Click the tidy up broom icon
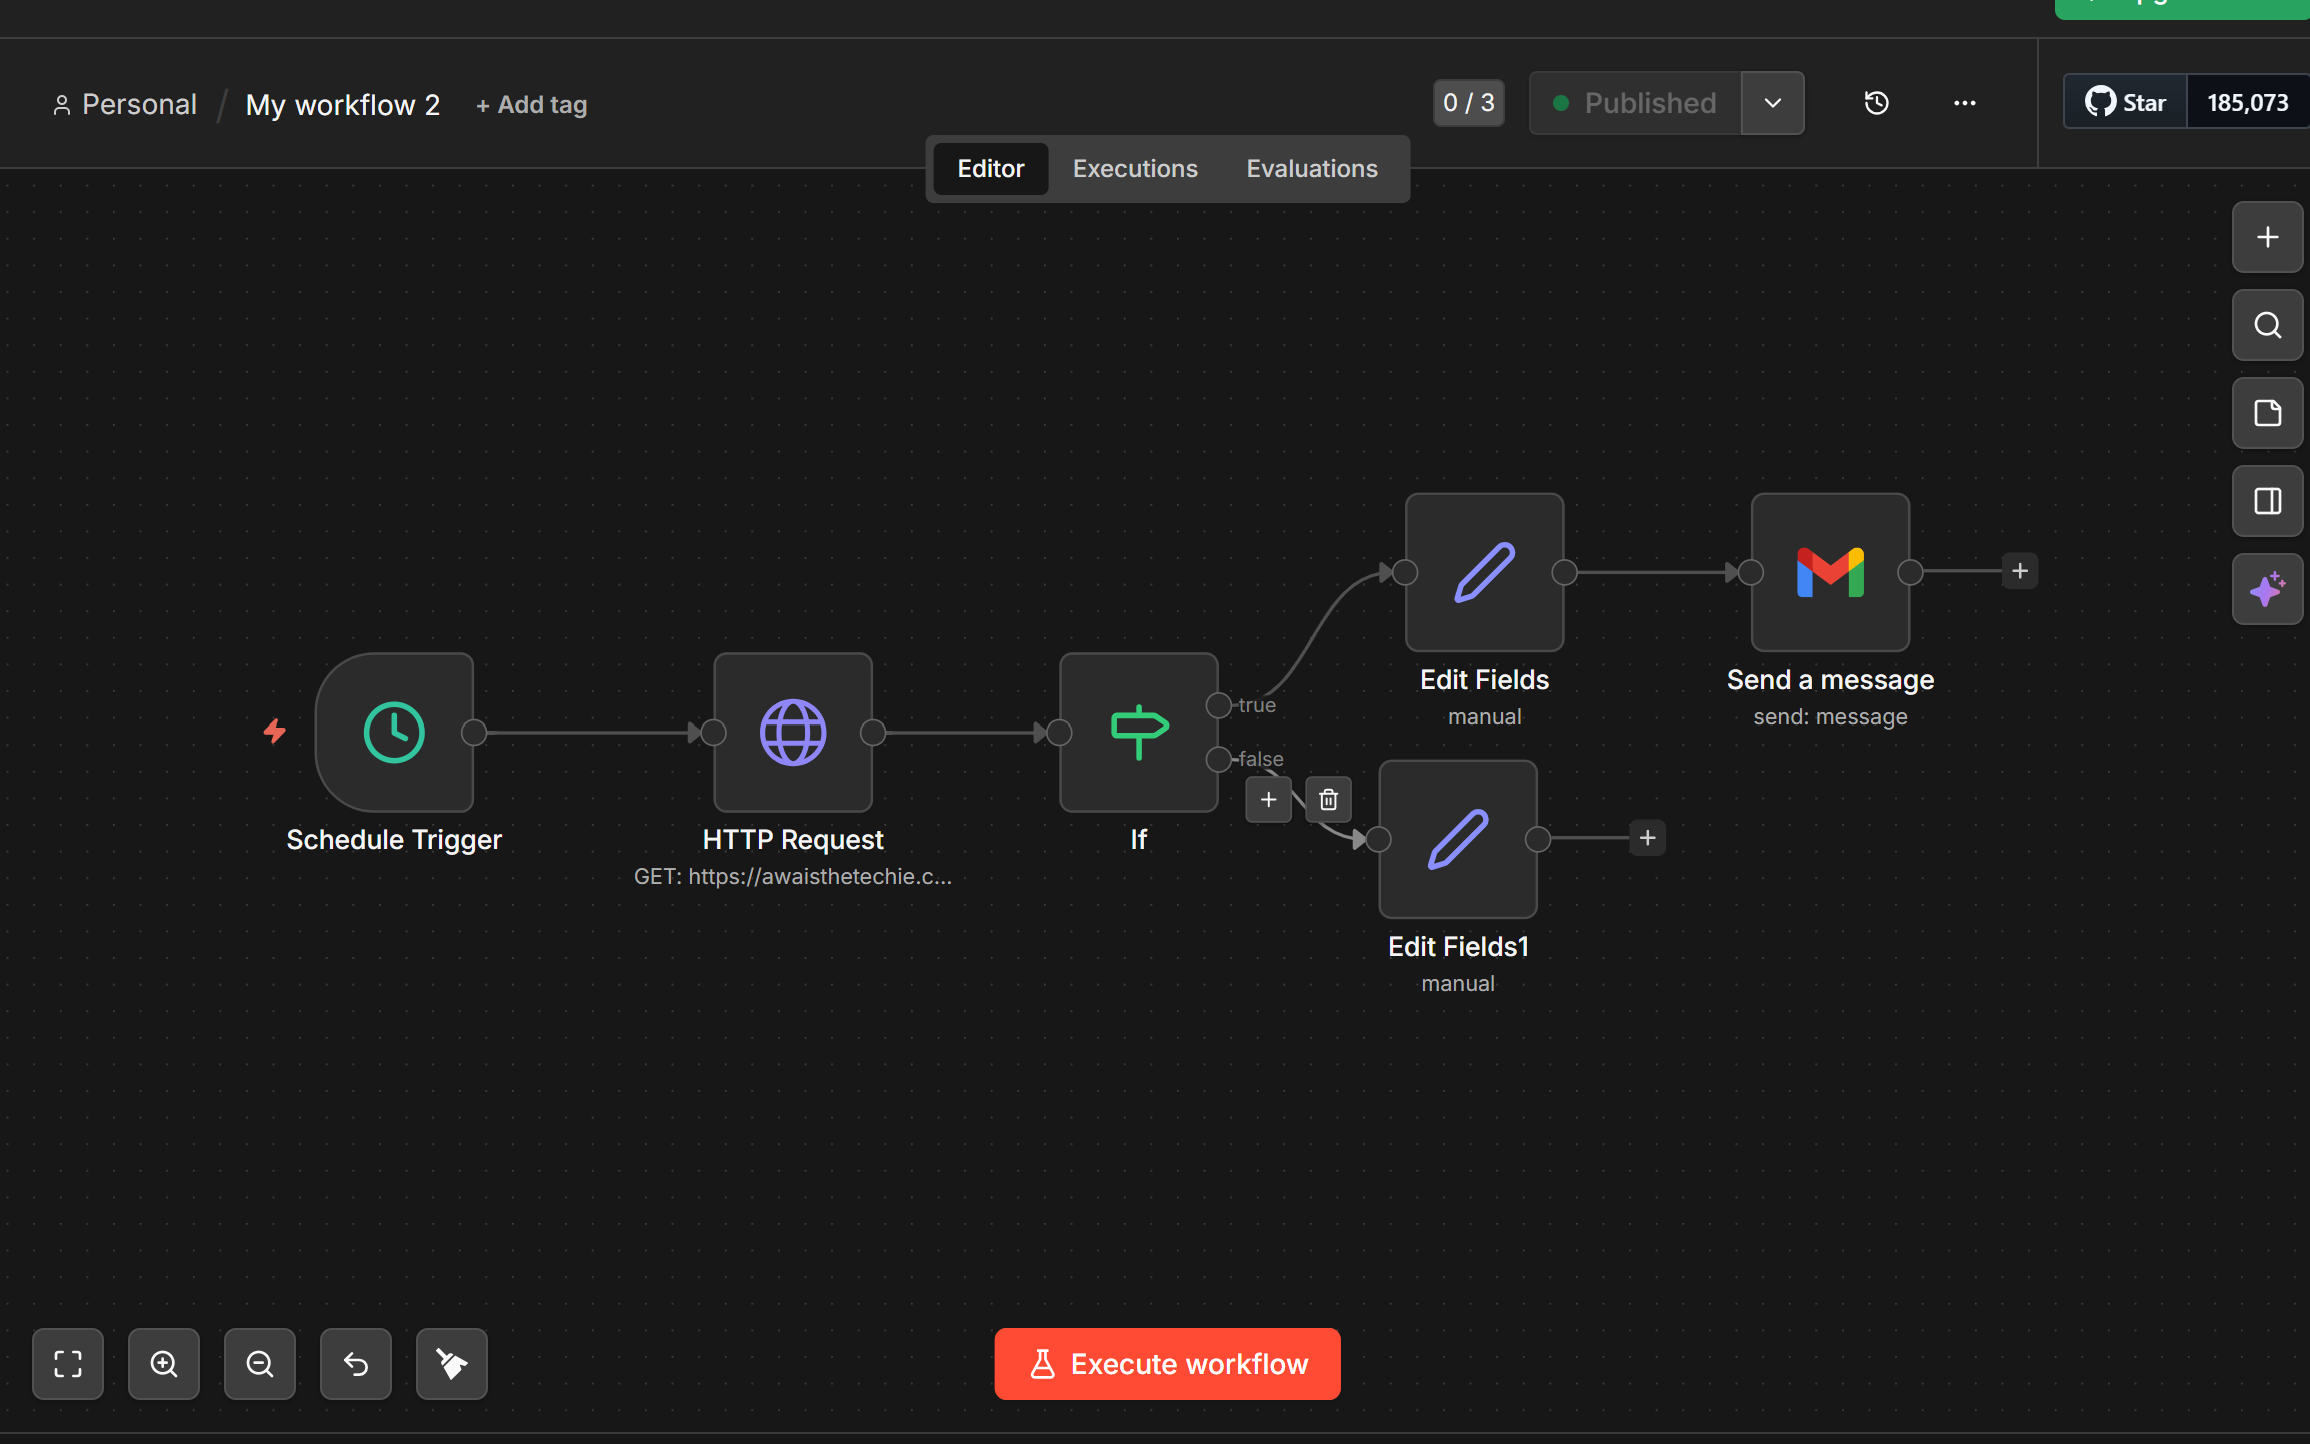2310x1444 pixels. pos(452,1364)
